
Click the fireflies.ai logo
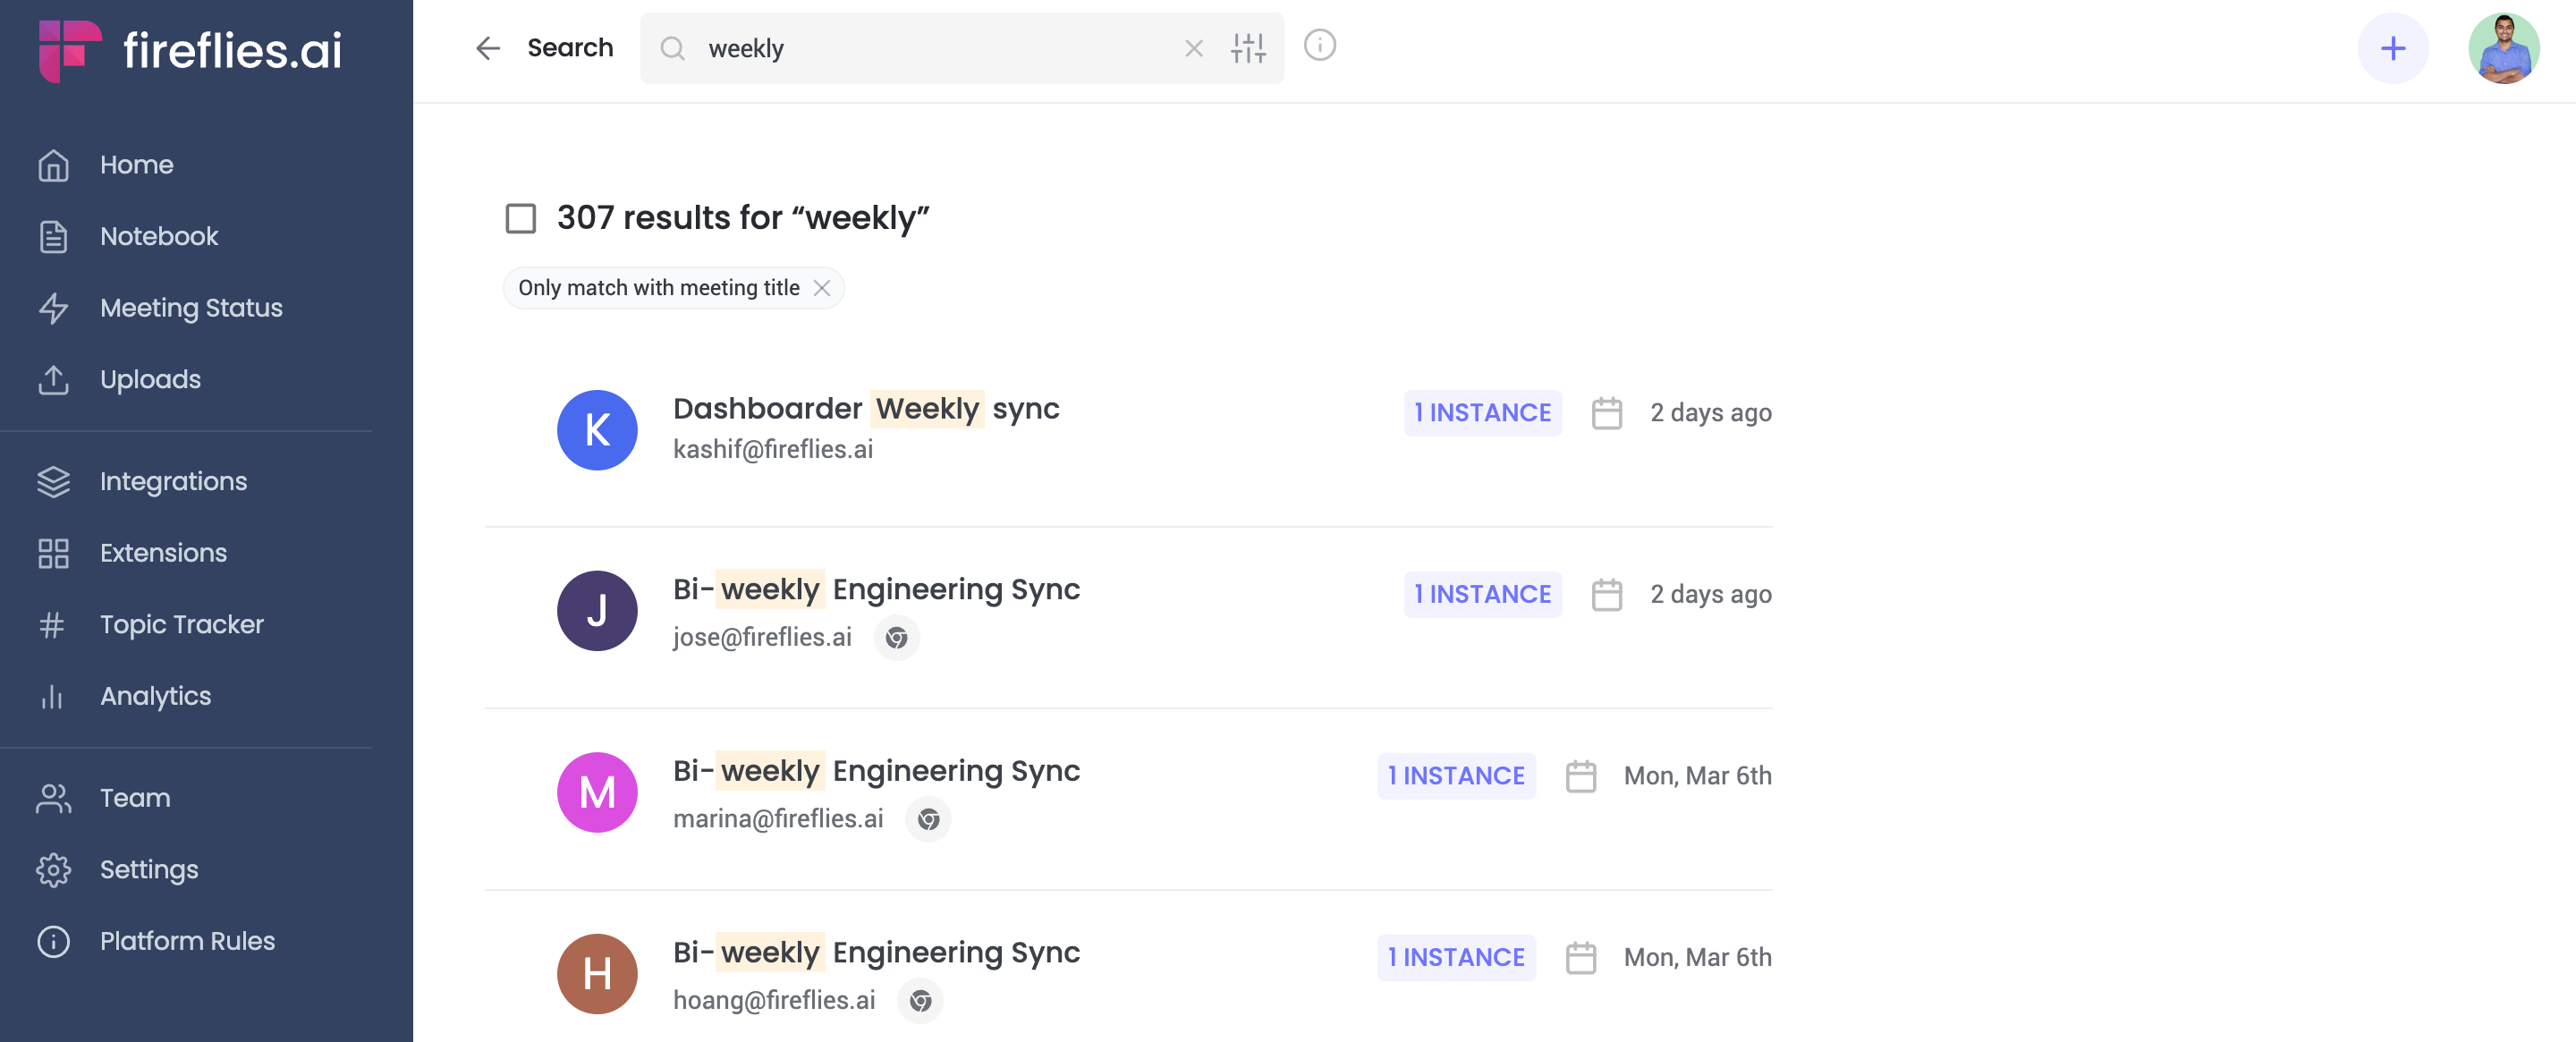click(190, 50)
